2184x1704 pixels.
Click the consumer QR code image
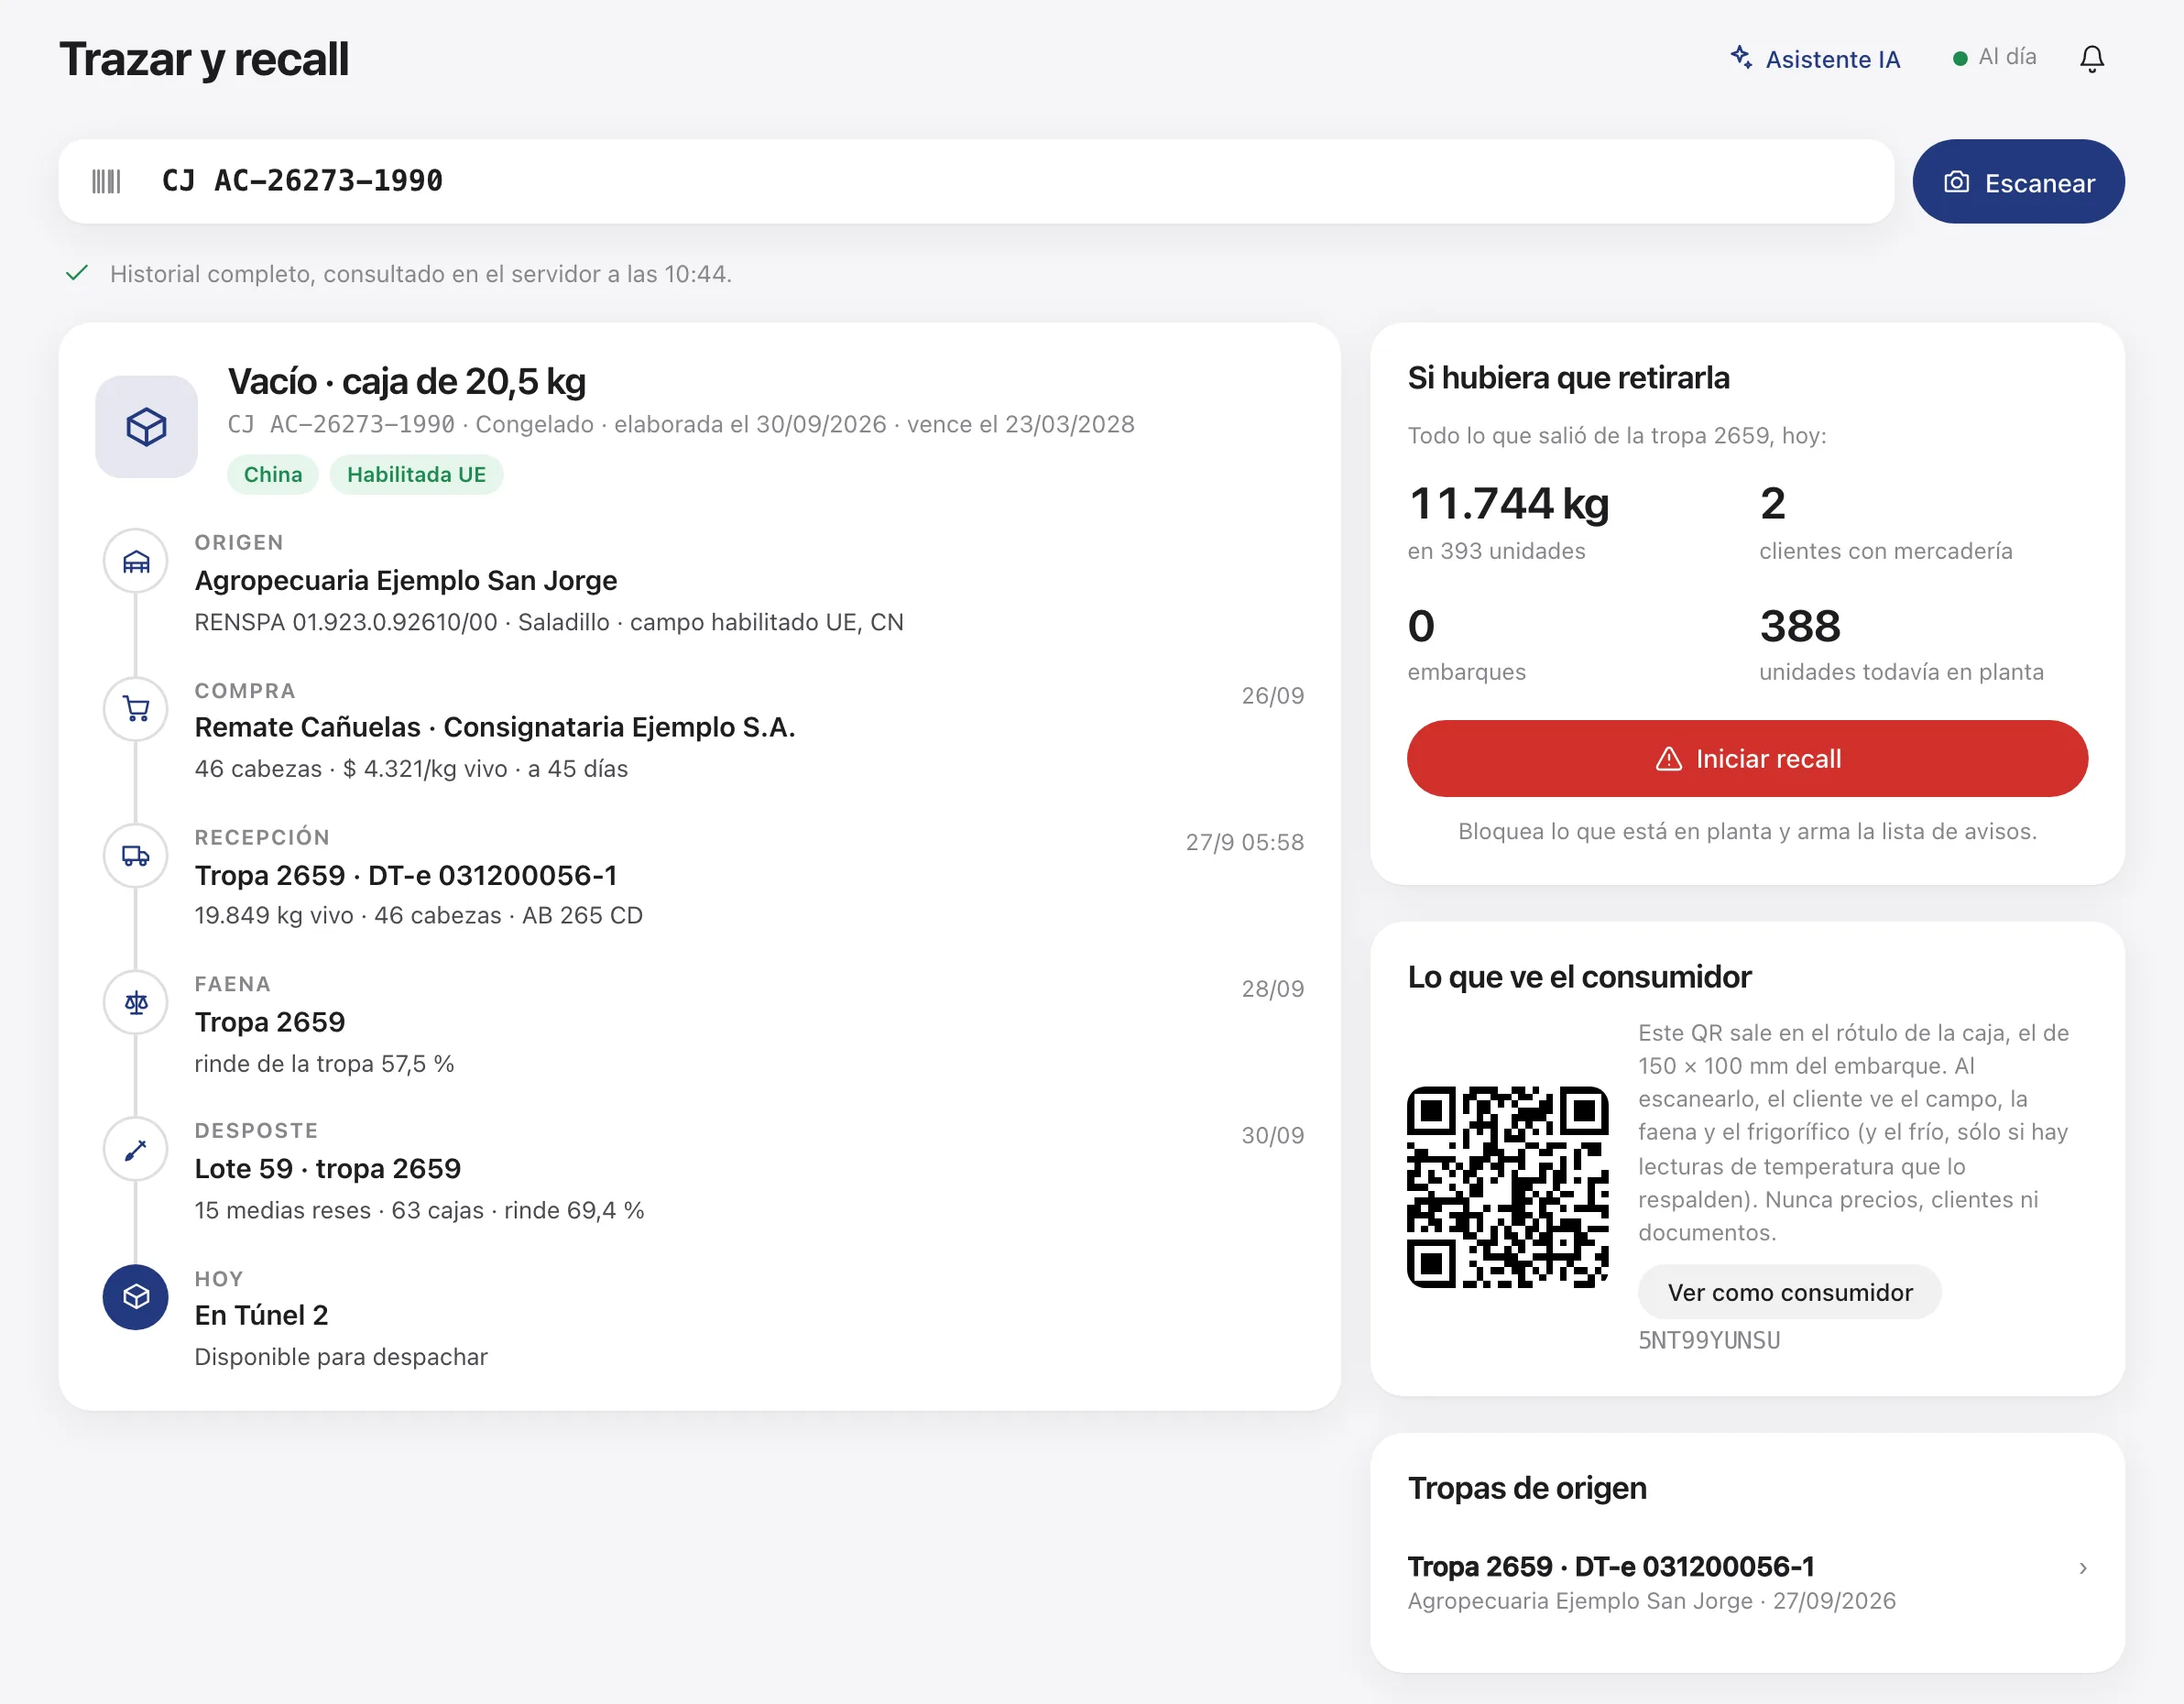pos(1507,1187)
